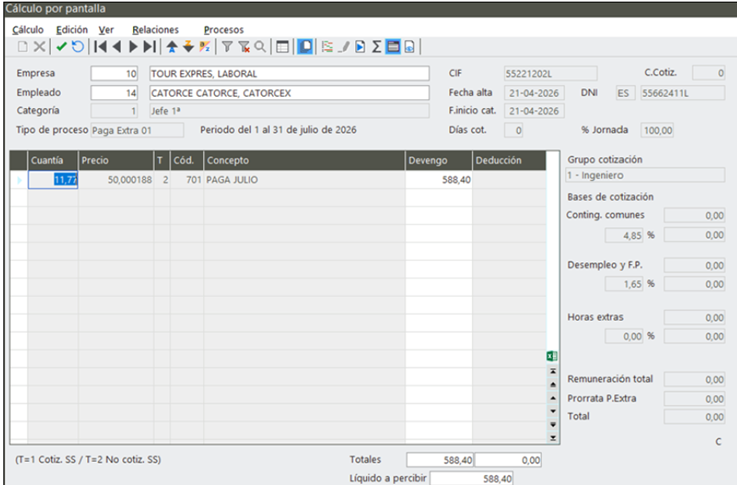Click the Categoría code field
The width and height of the screenshot is (737, 485).
pos(114,111)
